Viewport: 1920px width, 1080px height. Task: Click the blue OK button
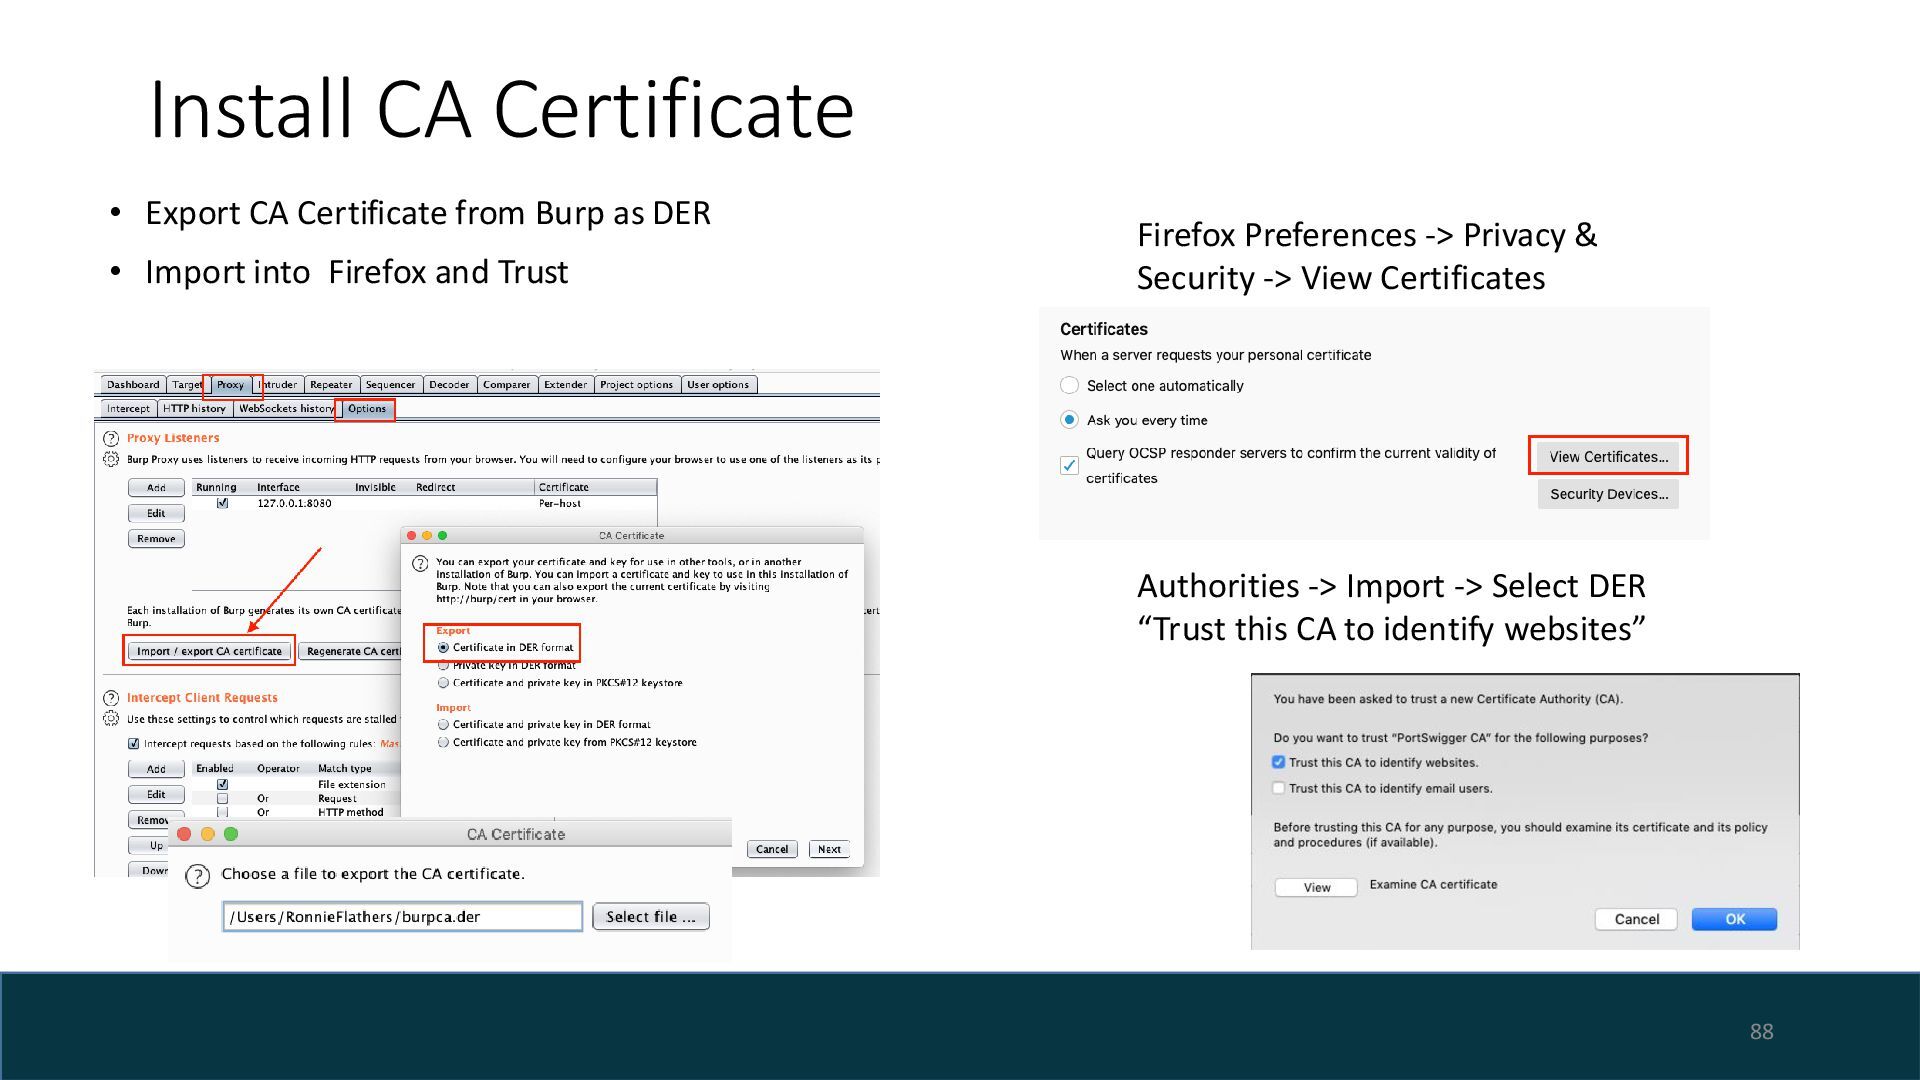pyautogui.click(x=1734, y=919)
